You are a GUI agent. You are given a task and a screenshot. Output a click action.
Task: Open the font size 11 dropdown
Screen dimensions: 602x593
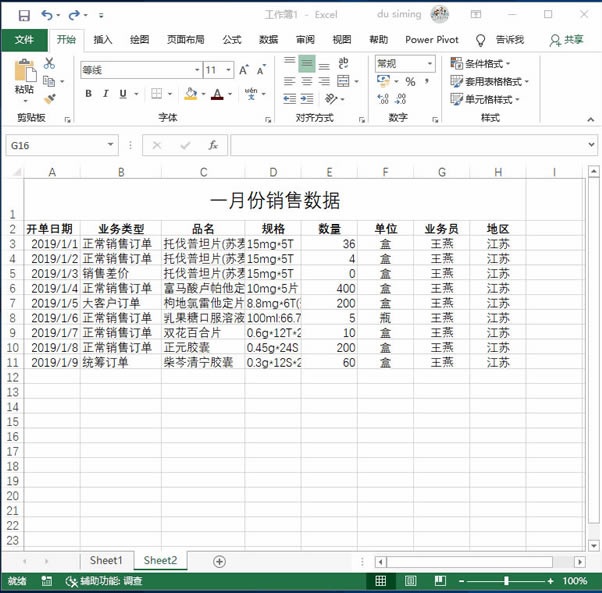228,70
